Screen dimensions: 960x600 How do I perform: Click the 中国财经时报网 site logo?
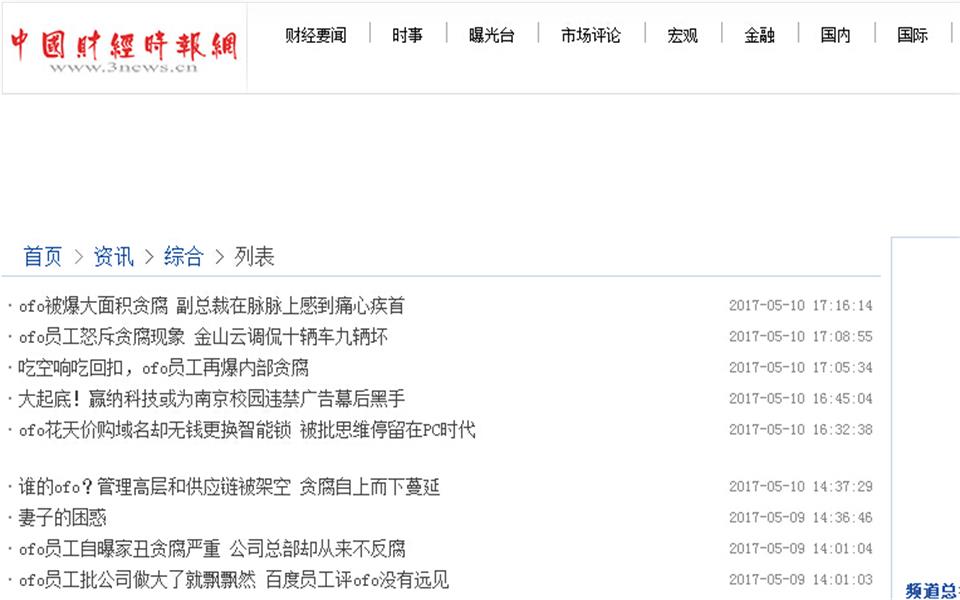[x=120, y=45]
